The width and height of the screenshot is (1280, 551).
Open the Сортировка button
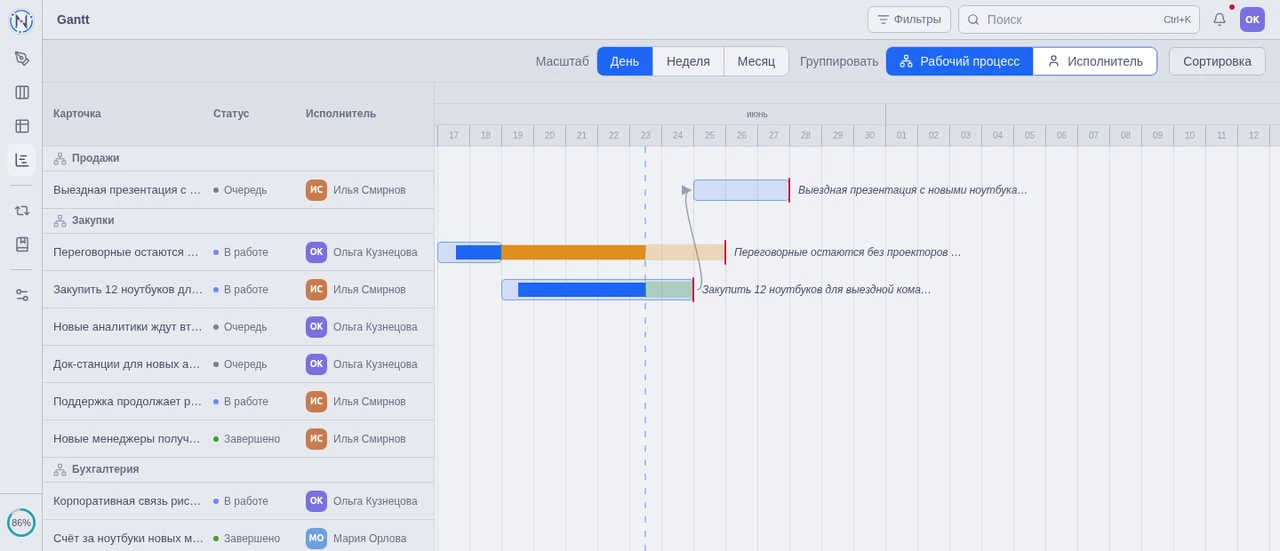pos(1217,61)
